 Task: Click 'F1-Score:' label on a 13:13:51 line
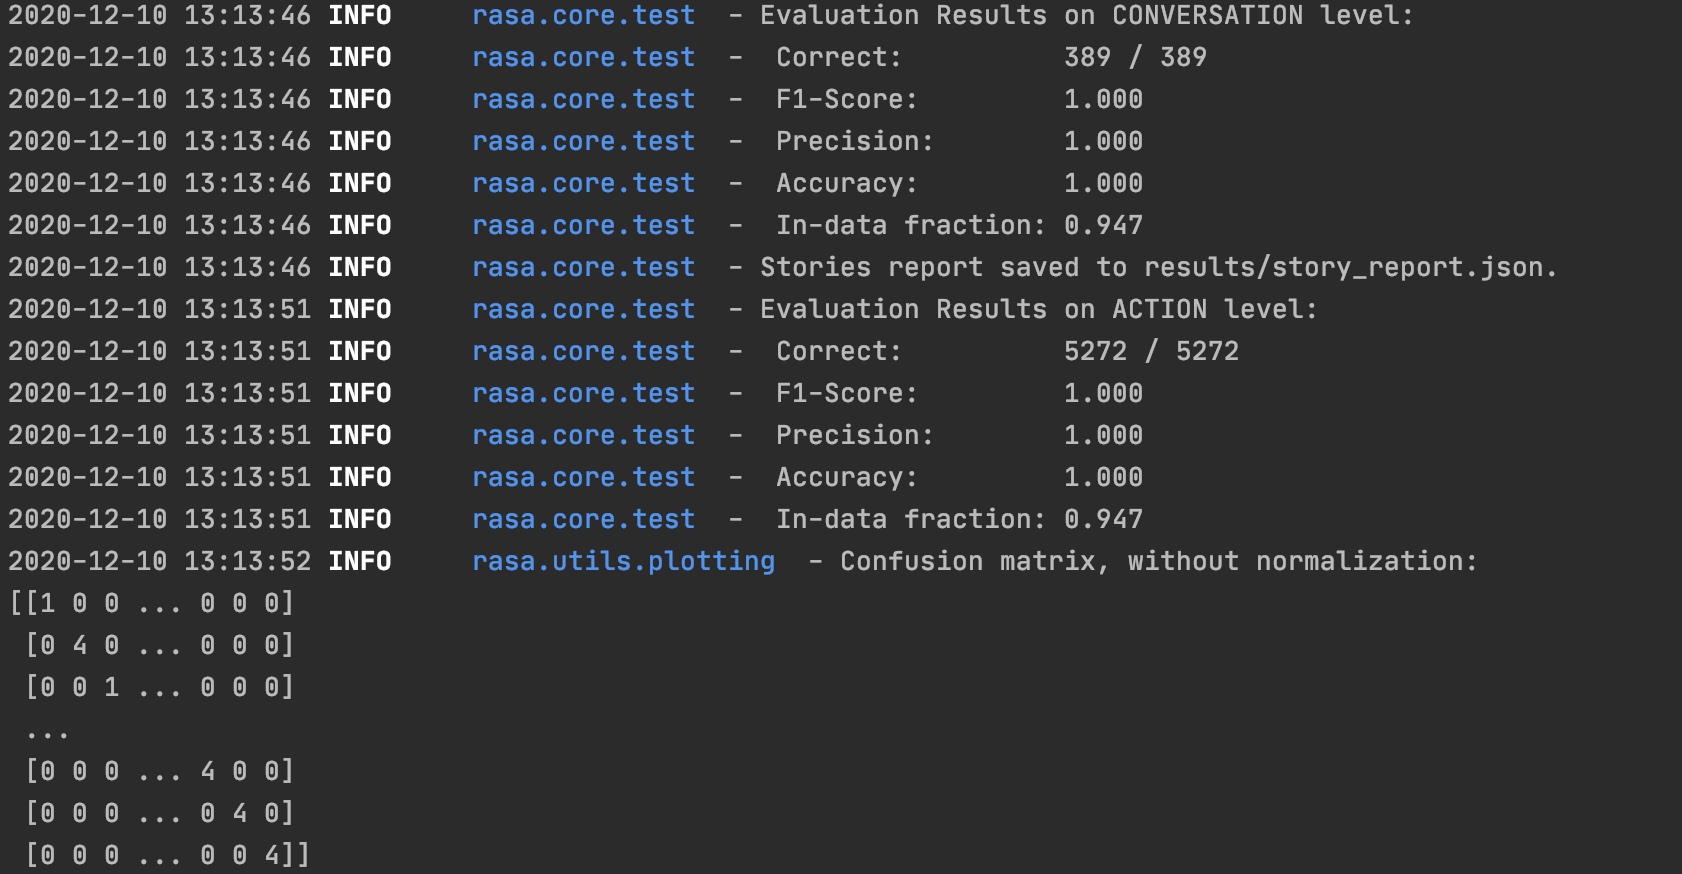847,393
